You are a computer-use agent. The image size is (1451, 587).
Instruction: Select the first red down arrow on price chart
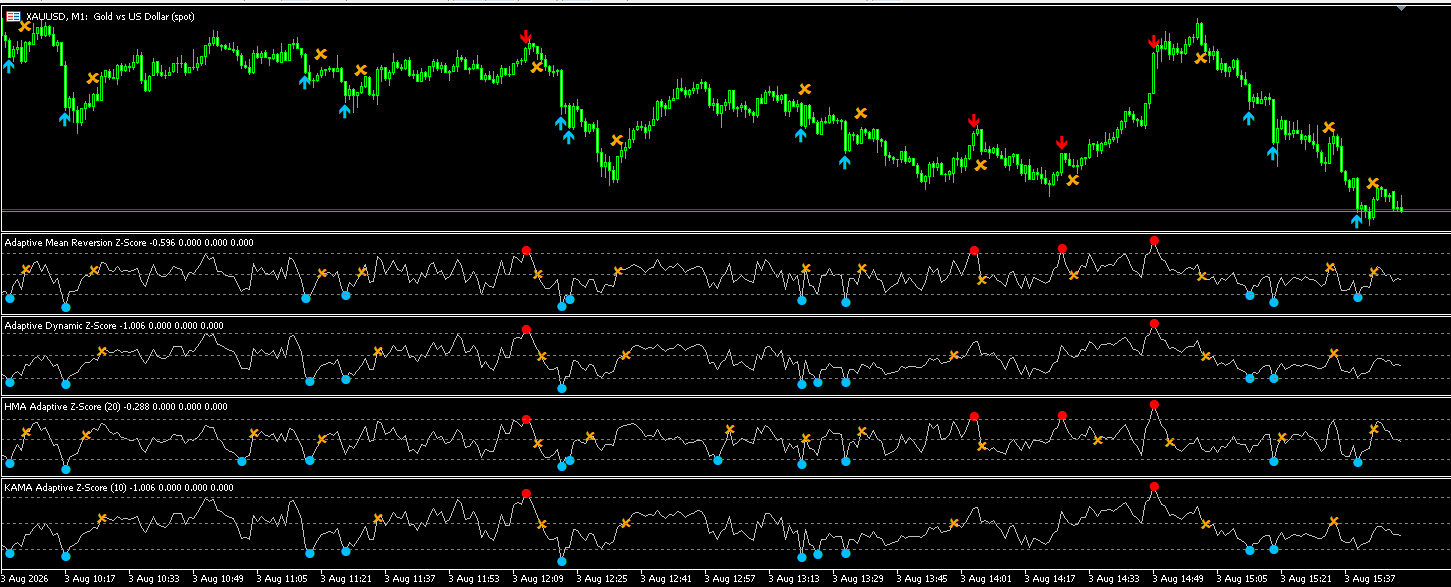pyautogui.click(x=526, y=37)
